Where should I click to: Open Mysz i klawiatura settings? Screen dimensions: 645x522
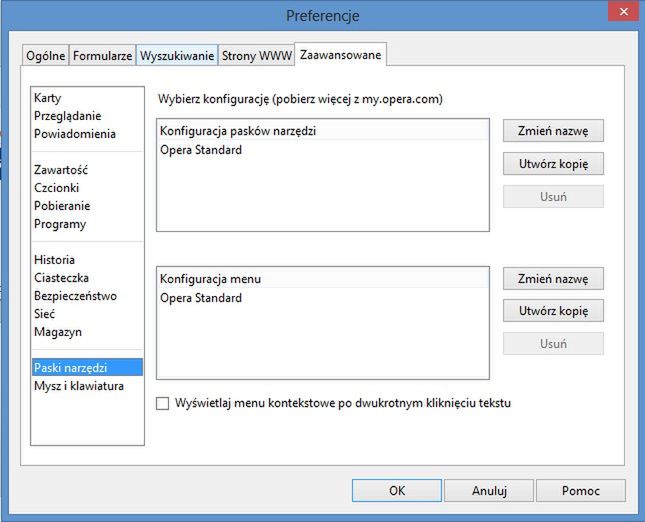[87, 386]
